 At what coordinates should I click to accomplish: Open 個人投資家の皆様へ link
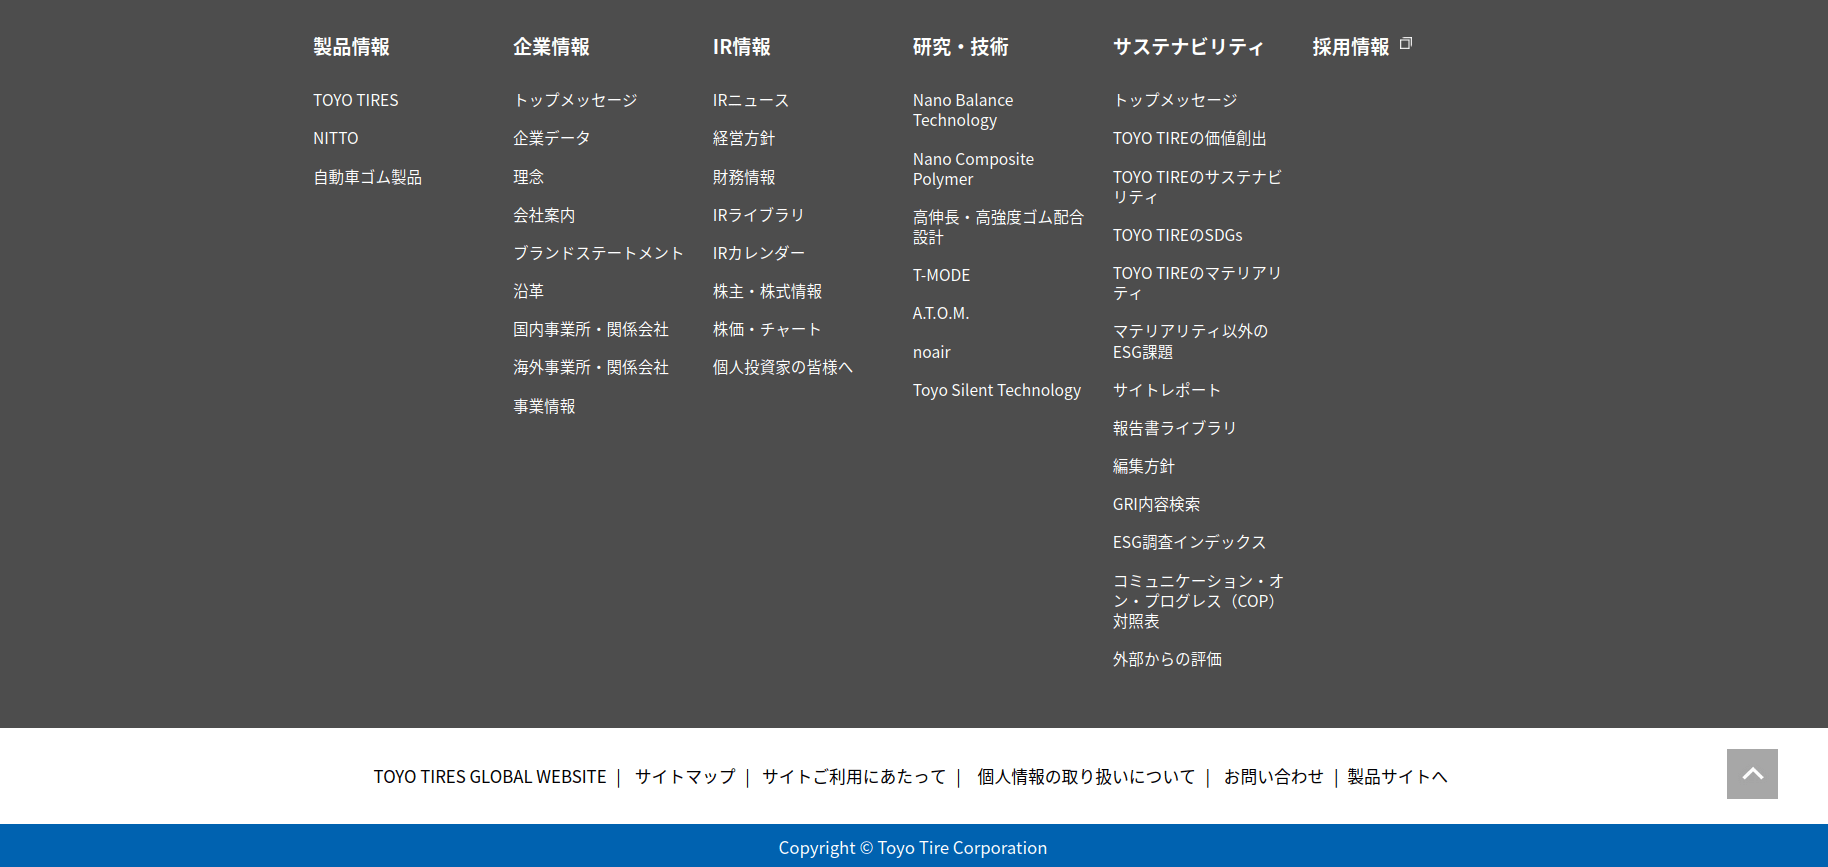coord(782,367)
